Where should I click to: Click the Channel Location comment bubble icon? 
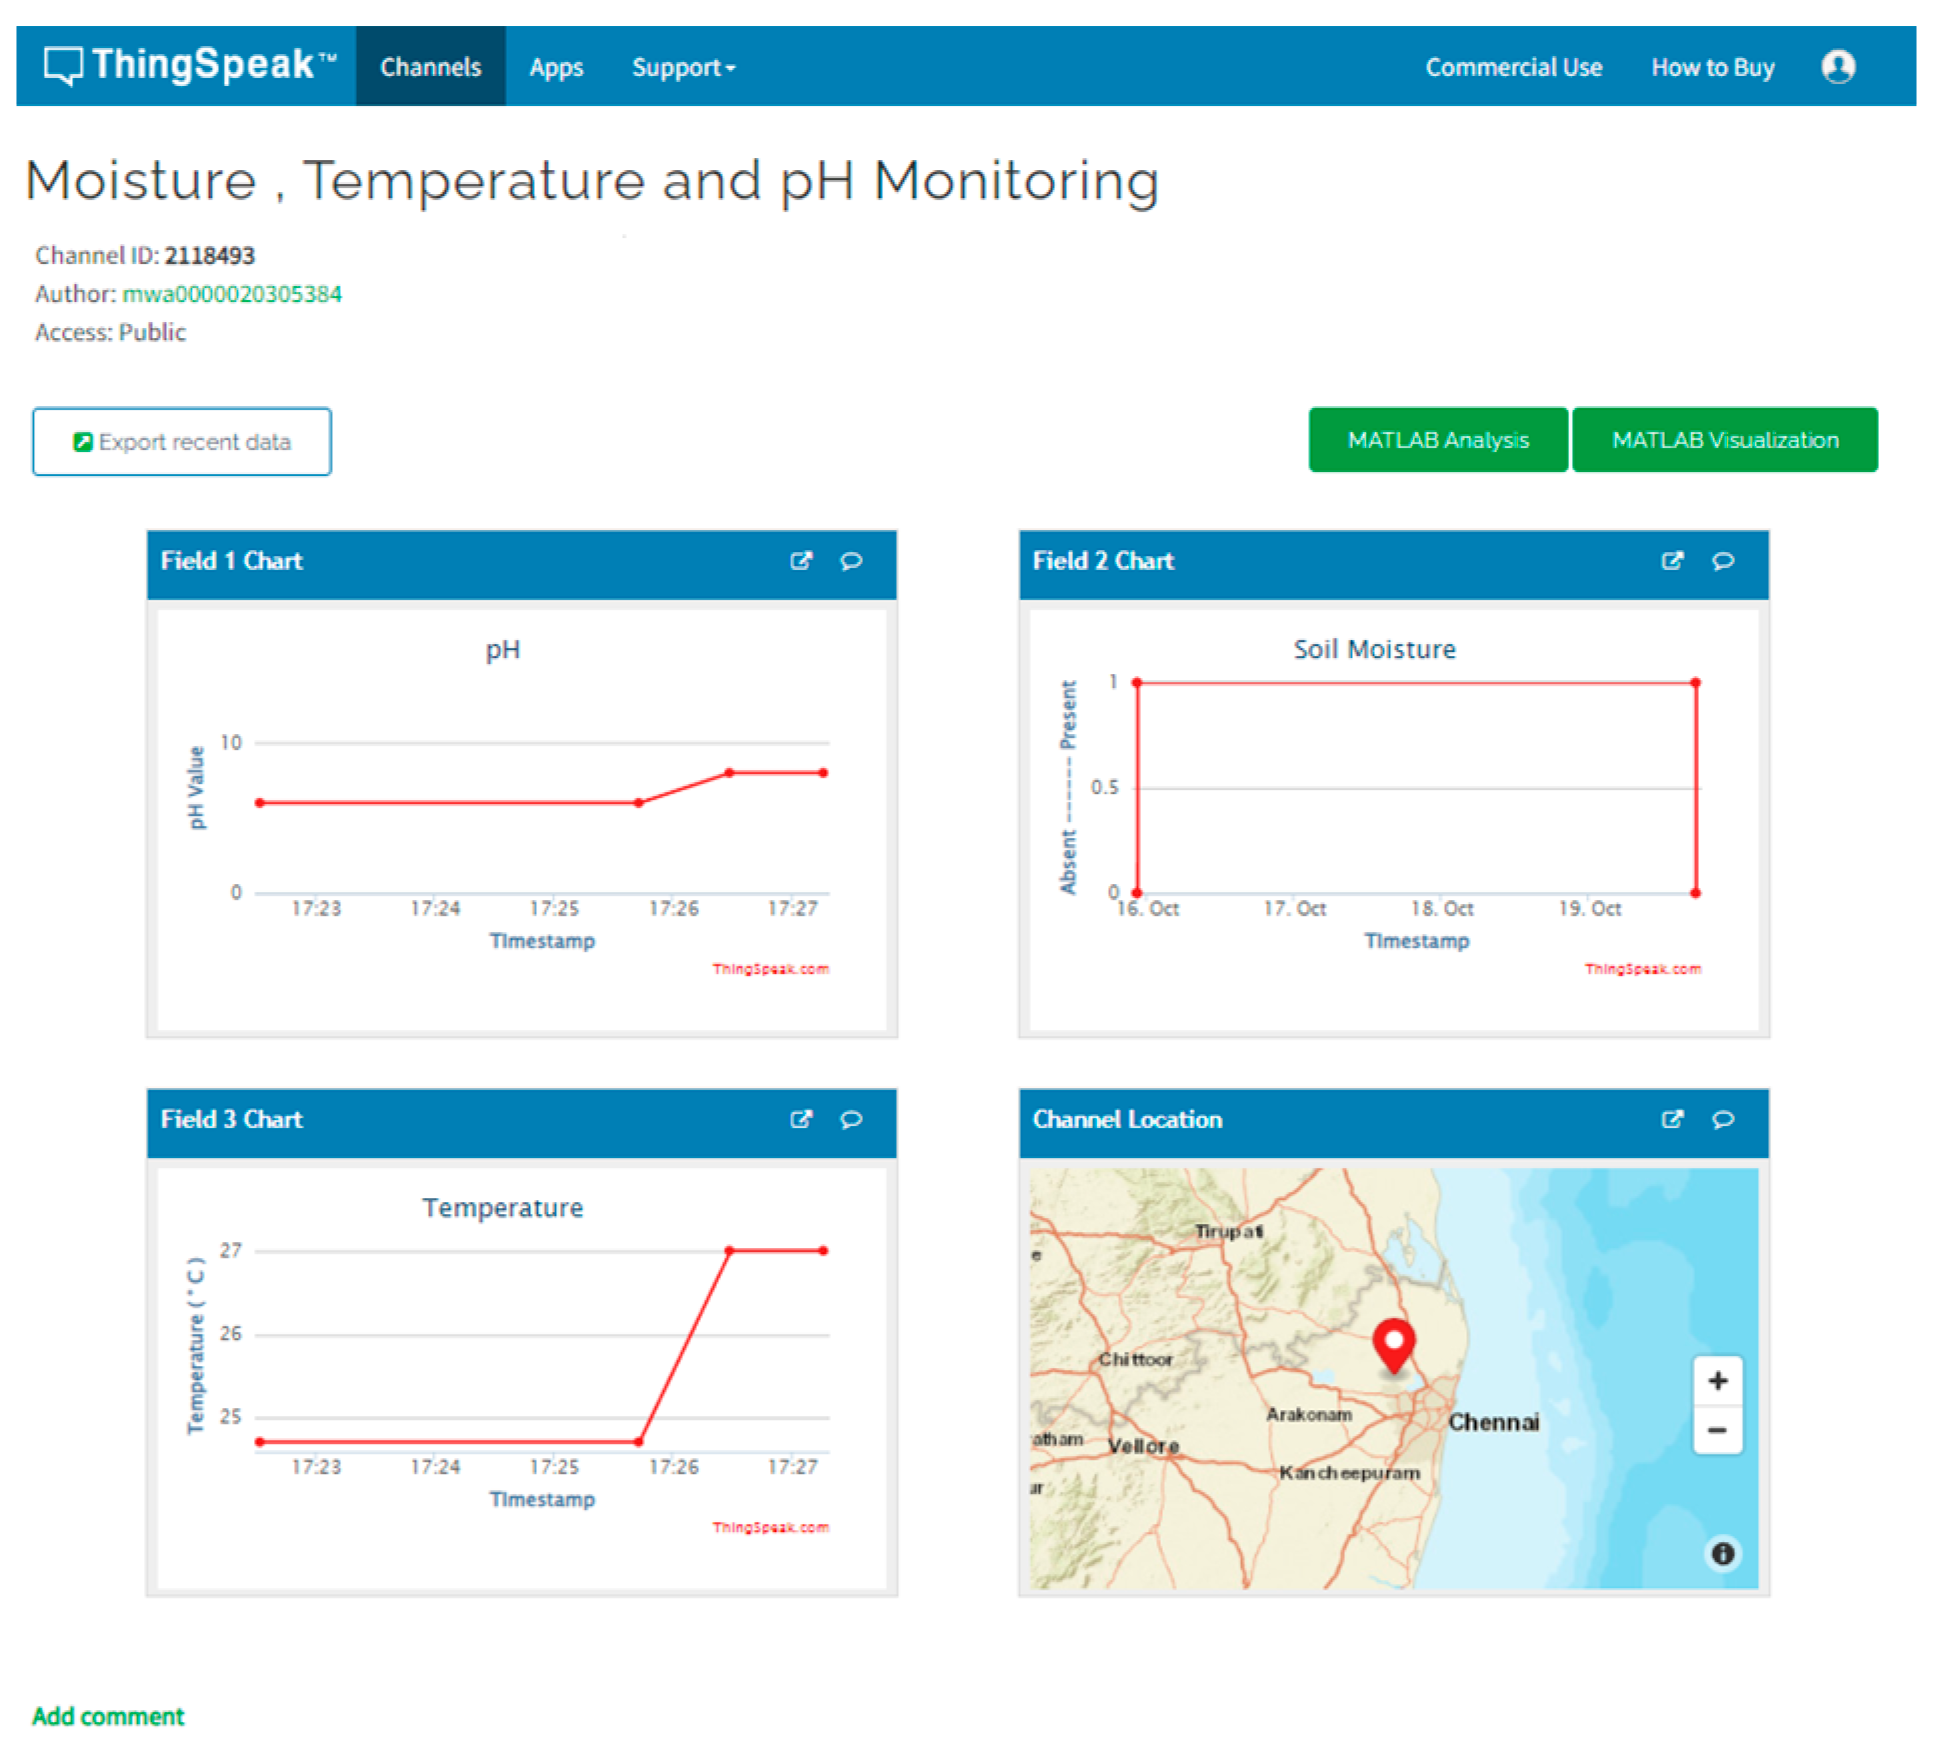tap(1723, 1119)
